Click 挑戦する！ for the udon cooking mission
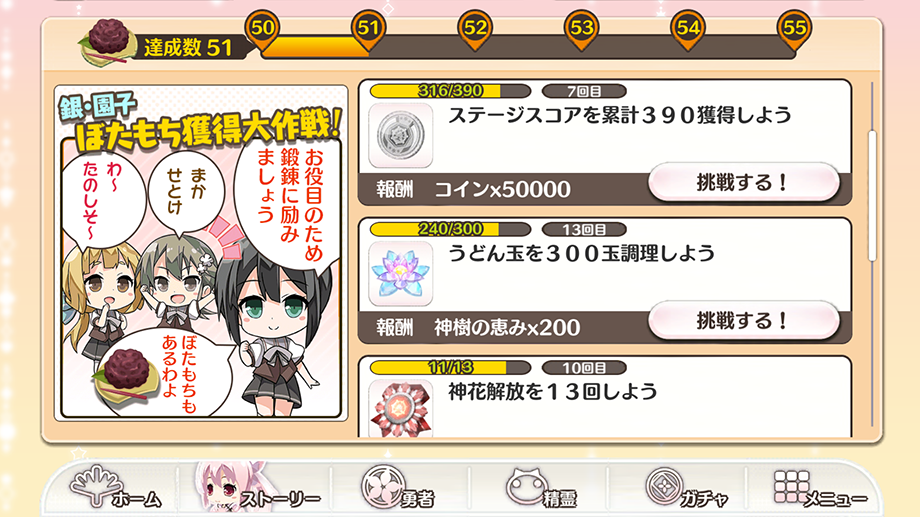The image size is (920, 517). (x=743, y=321)
